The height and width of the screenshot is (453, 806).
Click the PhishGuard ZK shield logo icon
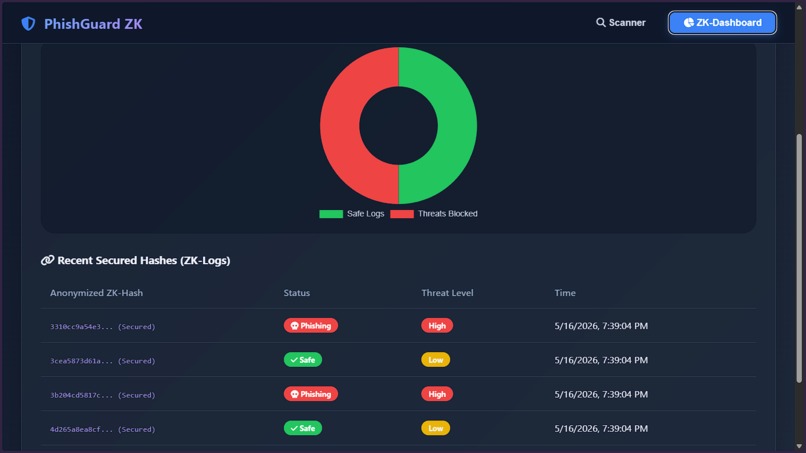click(x=28, y=24)
